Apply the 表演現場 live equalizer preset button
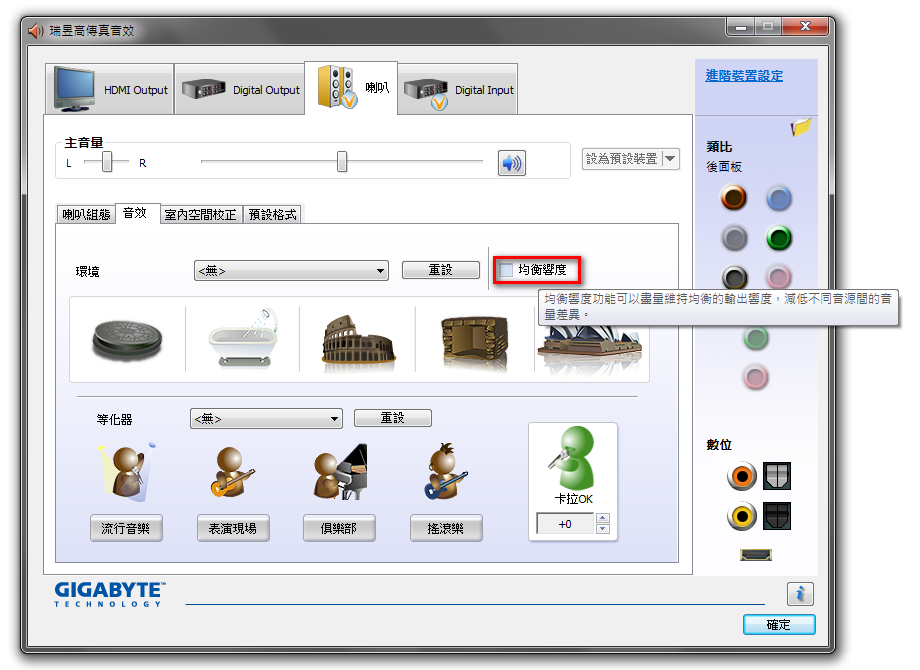920x670 pixels. (x=233, y=528)
